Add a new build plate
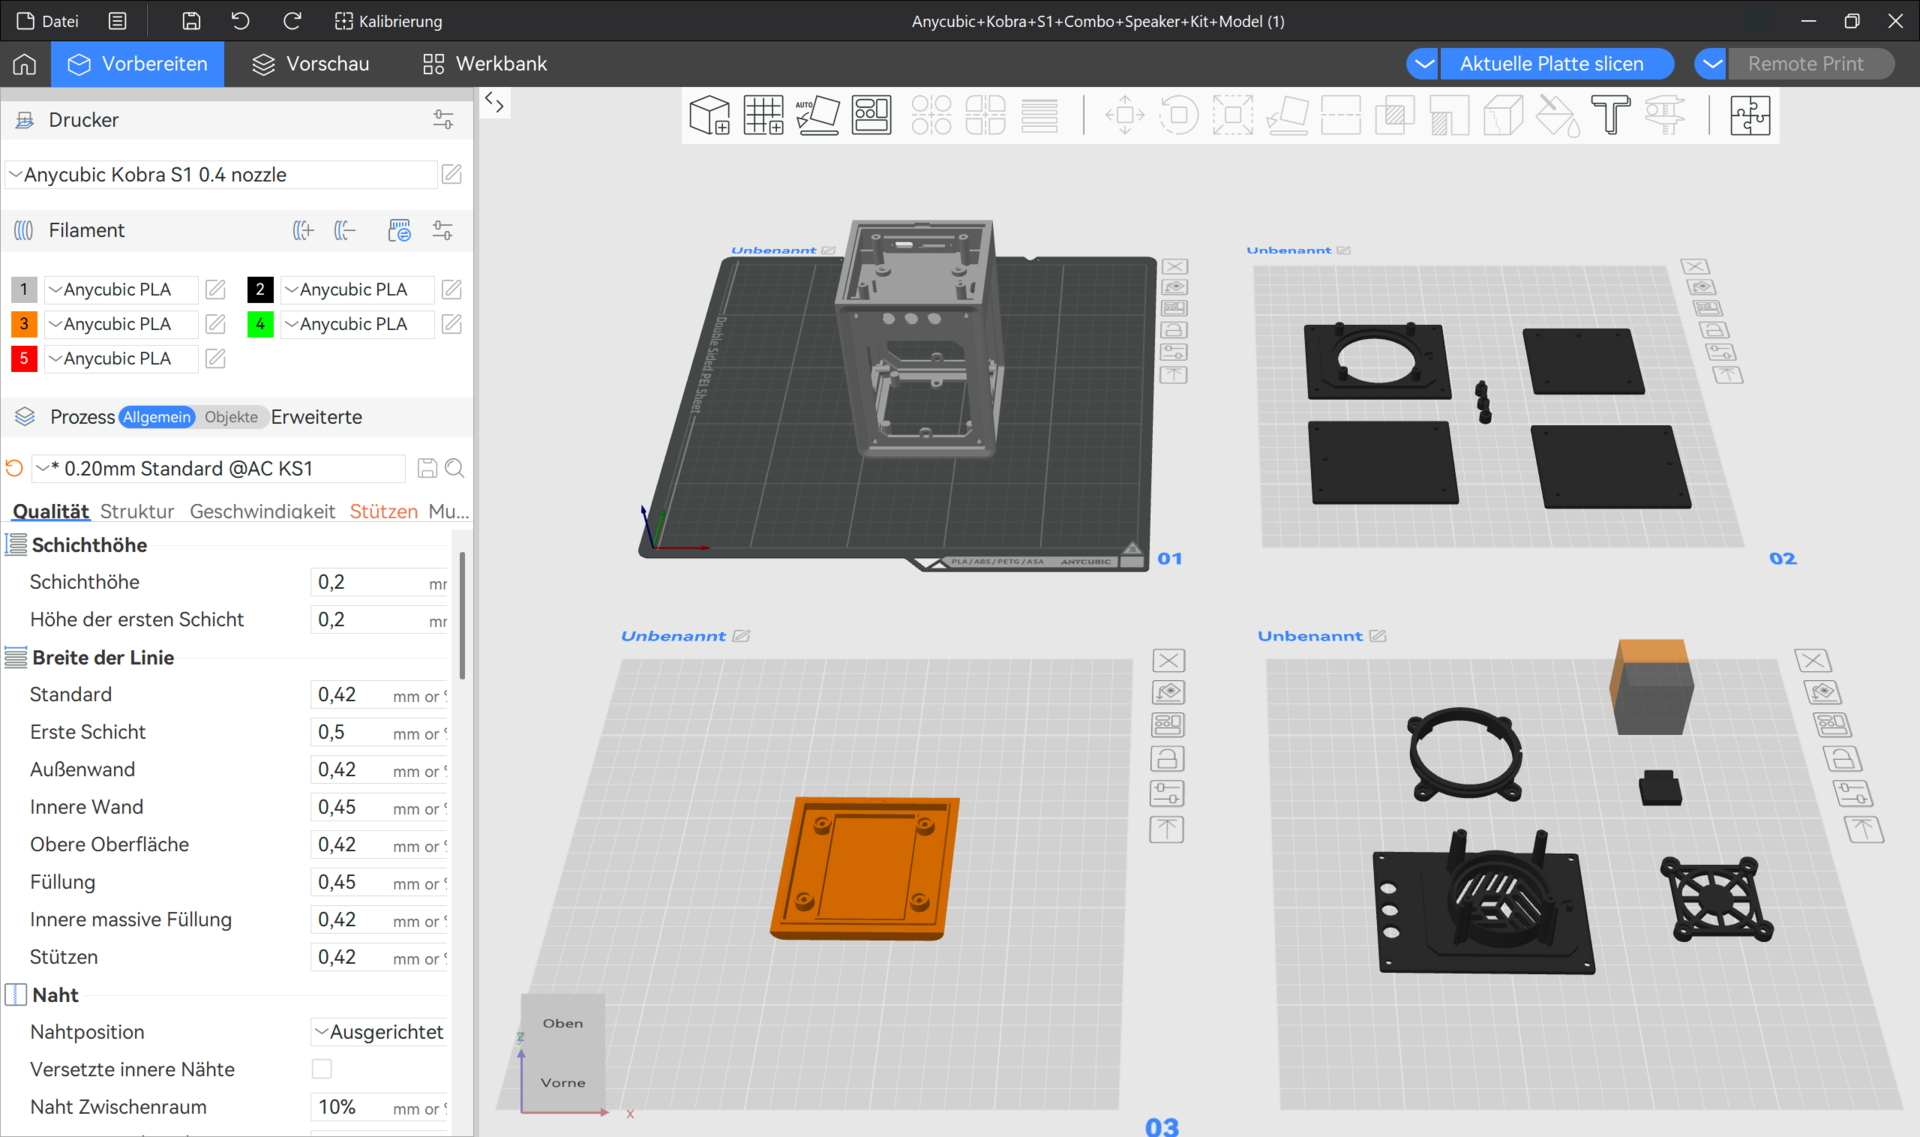 pyautogui.click(x=763, y=116)
